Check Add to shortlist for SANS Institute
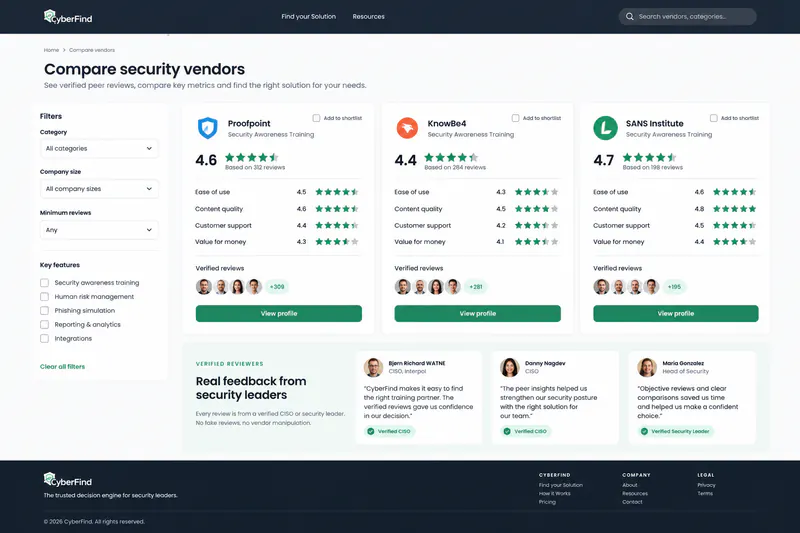 click(713, 118)
